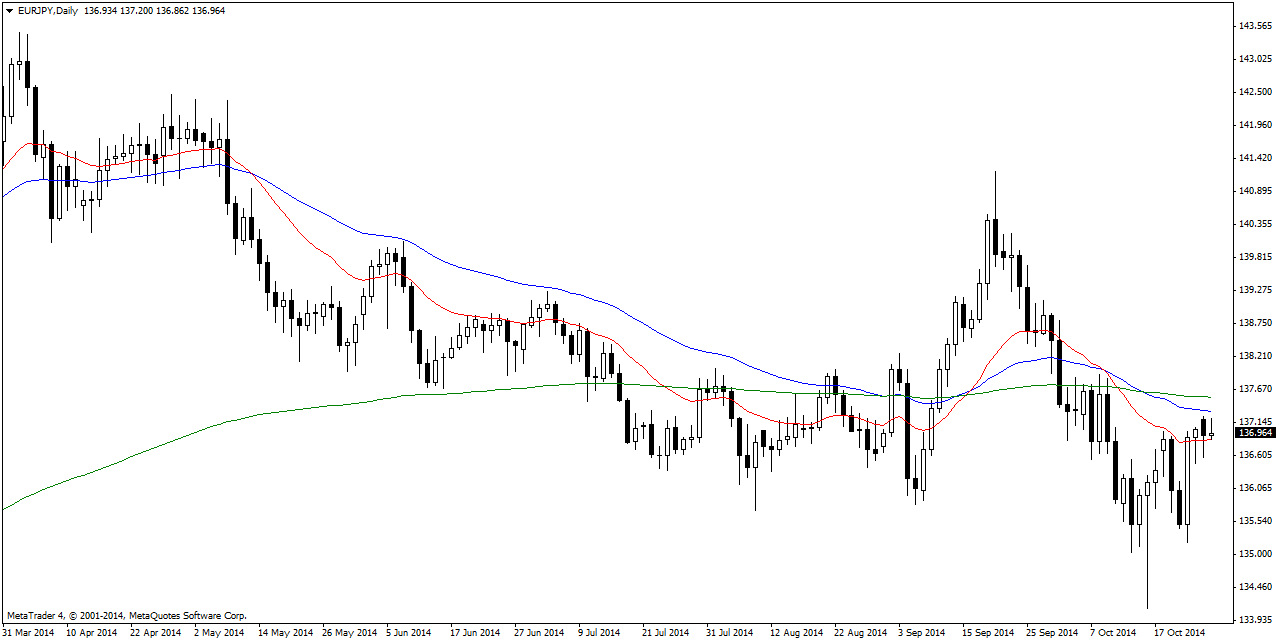Click the 137.145 price axis label
This screenshot has height=641, width=1276.
pos(1254,422)
